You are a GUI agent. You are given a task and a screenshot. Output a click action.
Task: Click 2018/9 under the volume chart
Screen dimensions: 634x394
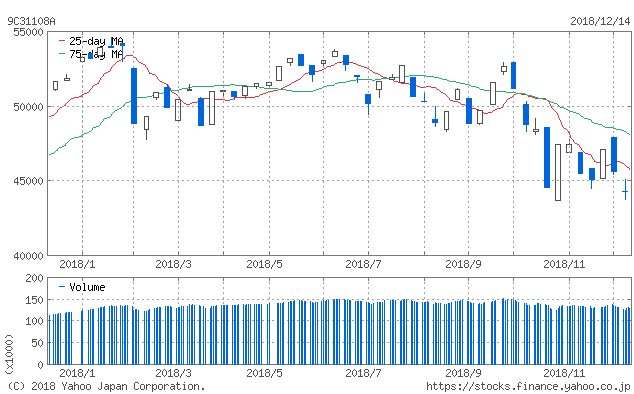pos(463,373)
